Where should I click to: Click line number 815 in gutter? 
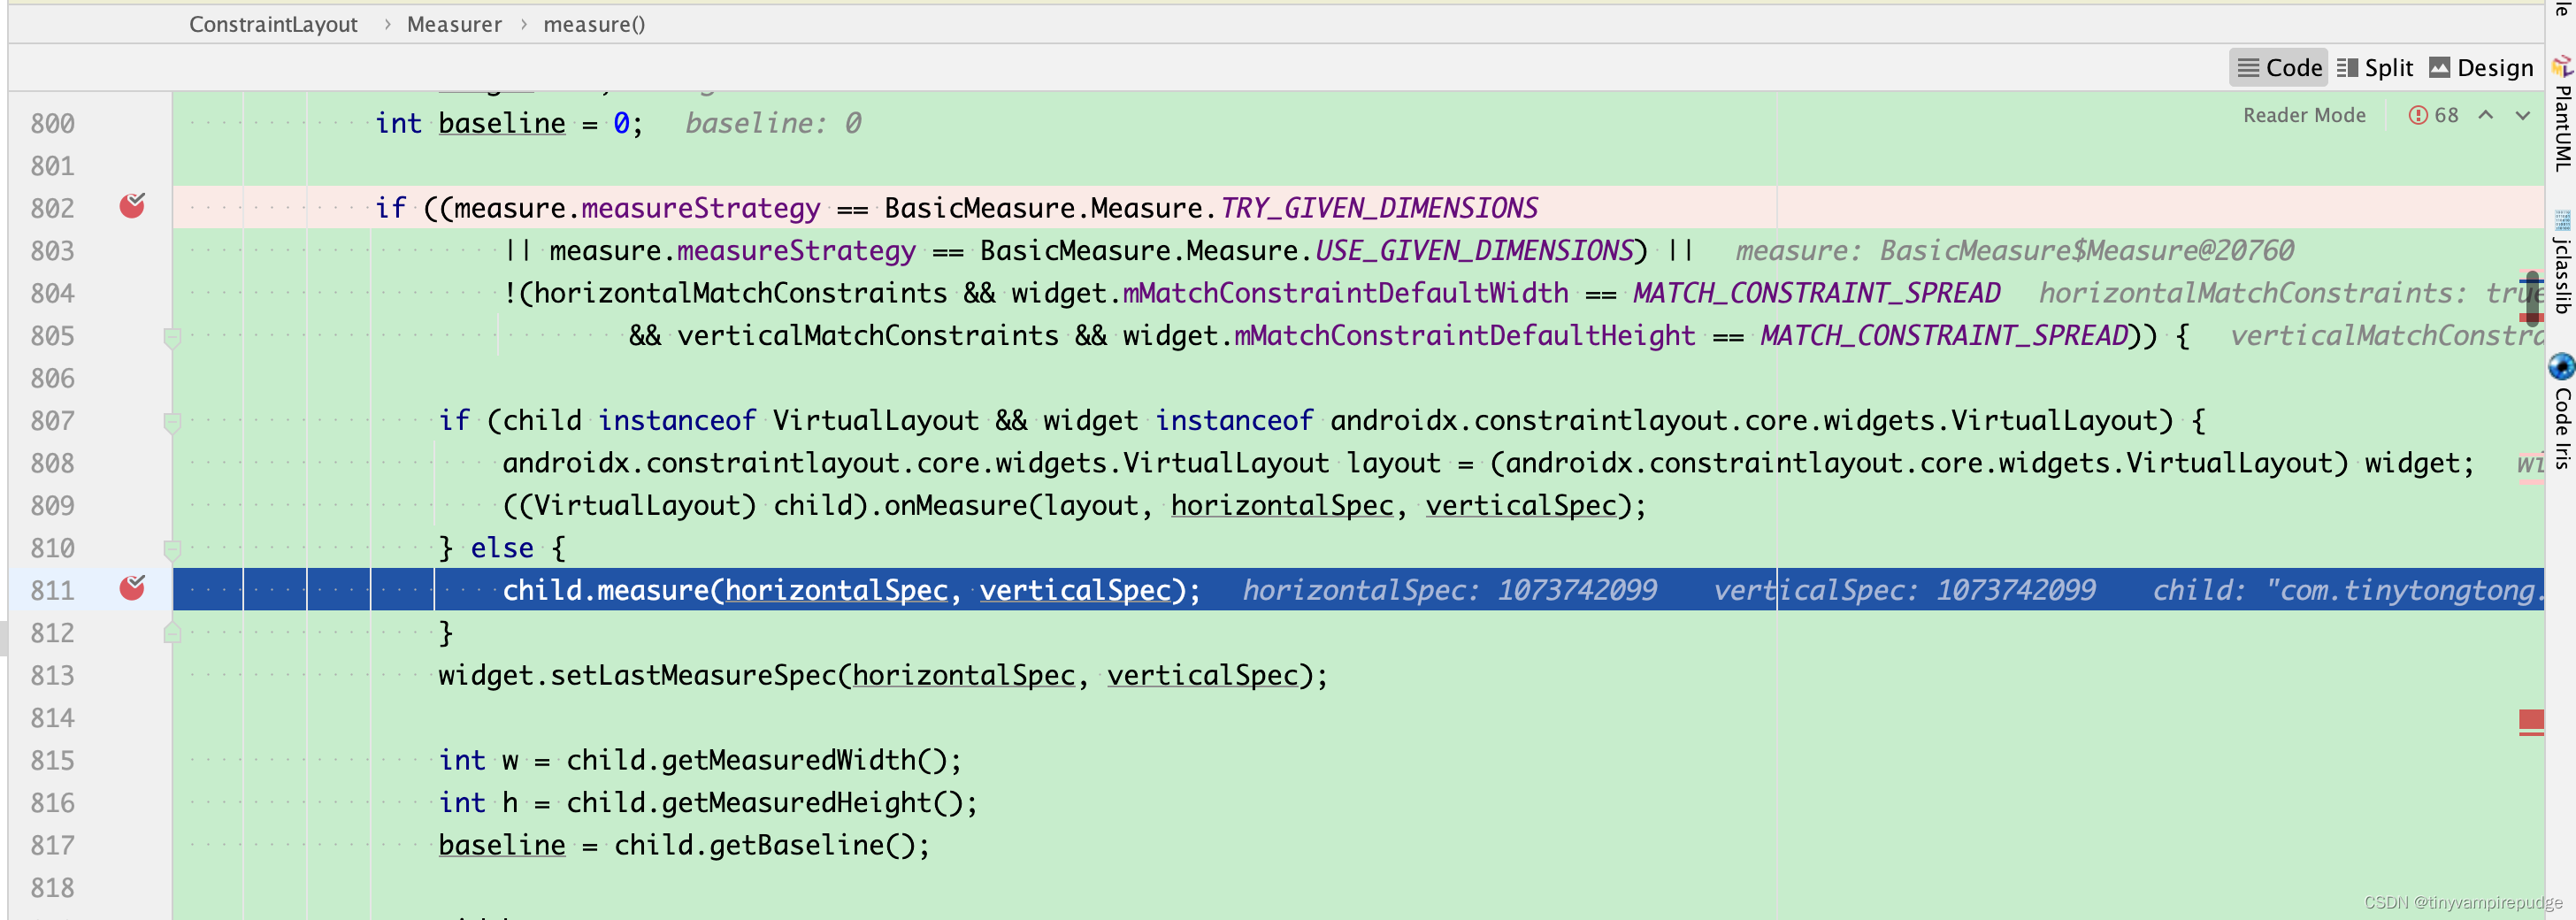[52, 760]
